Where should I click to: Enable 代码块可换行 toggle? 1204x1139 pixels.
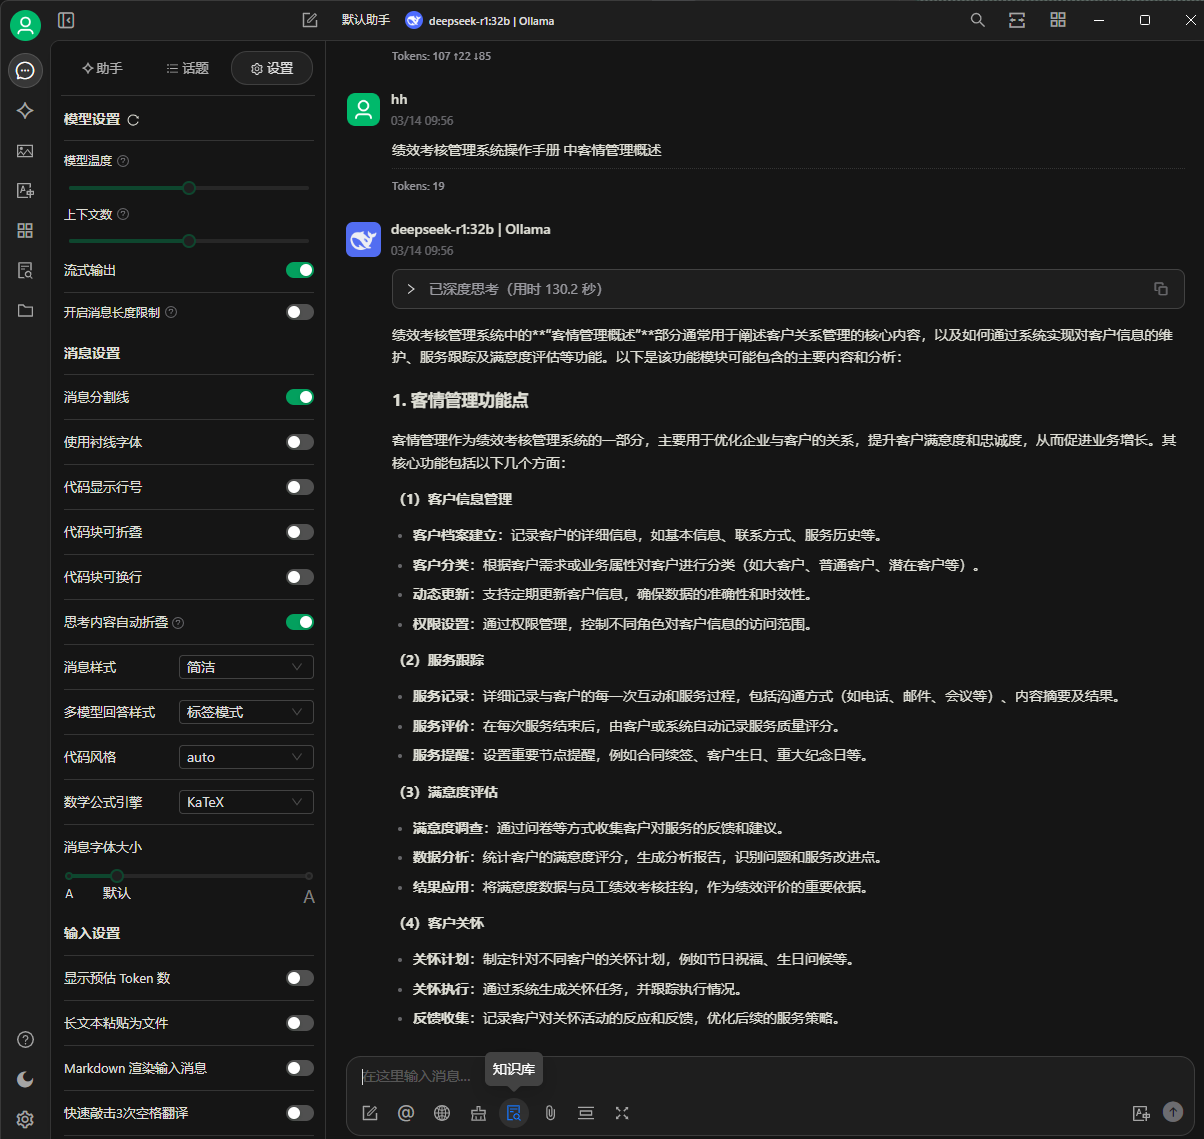(x=300, y=577)
